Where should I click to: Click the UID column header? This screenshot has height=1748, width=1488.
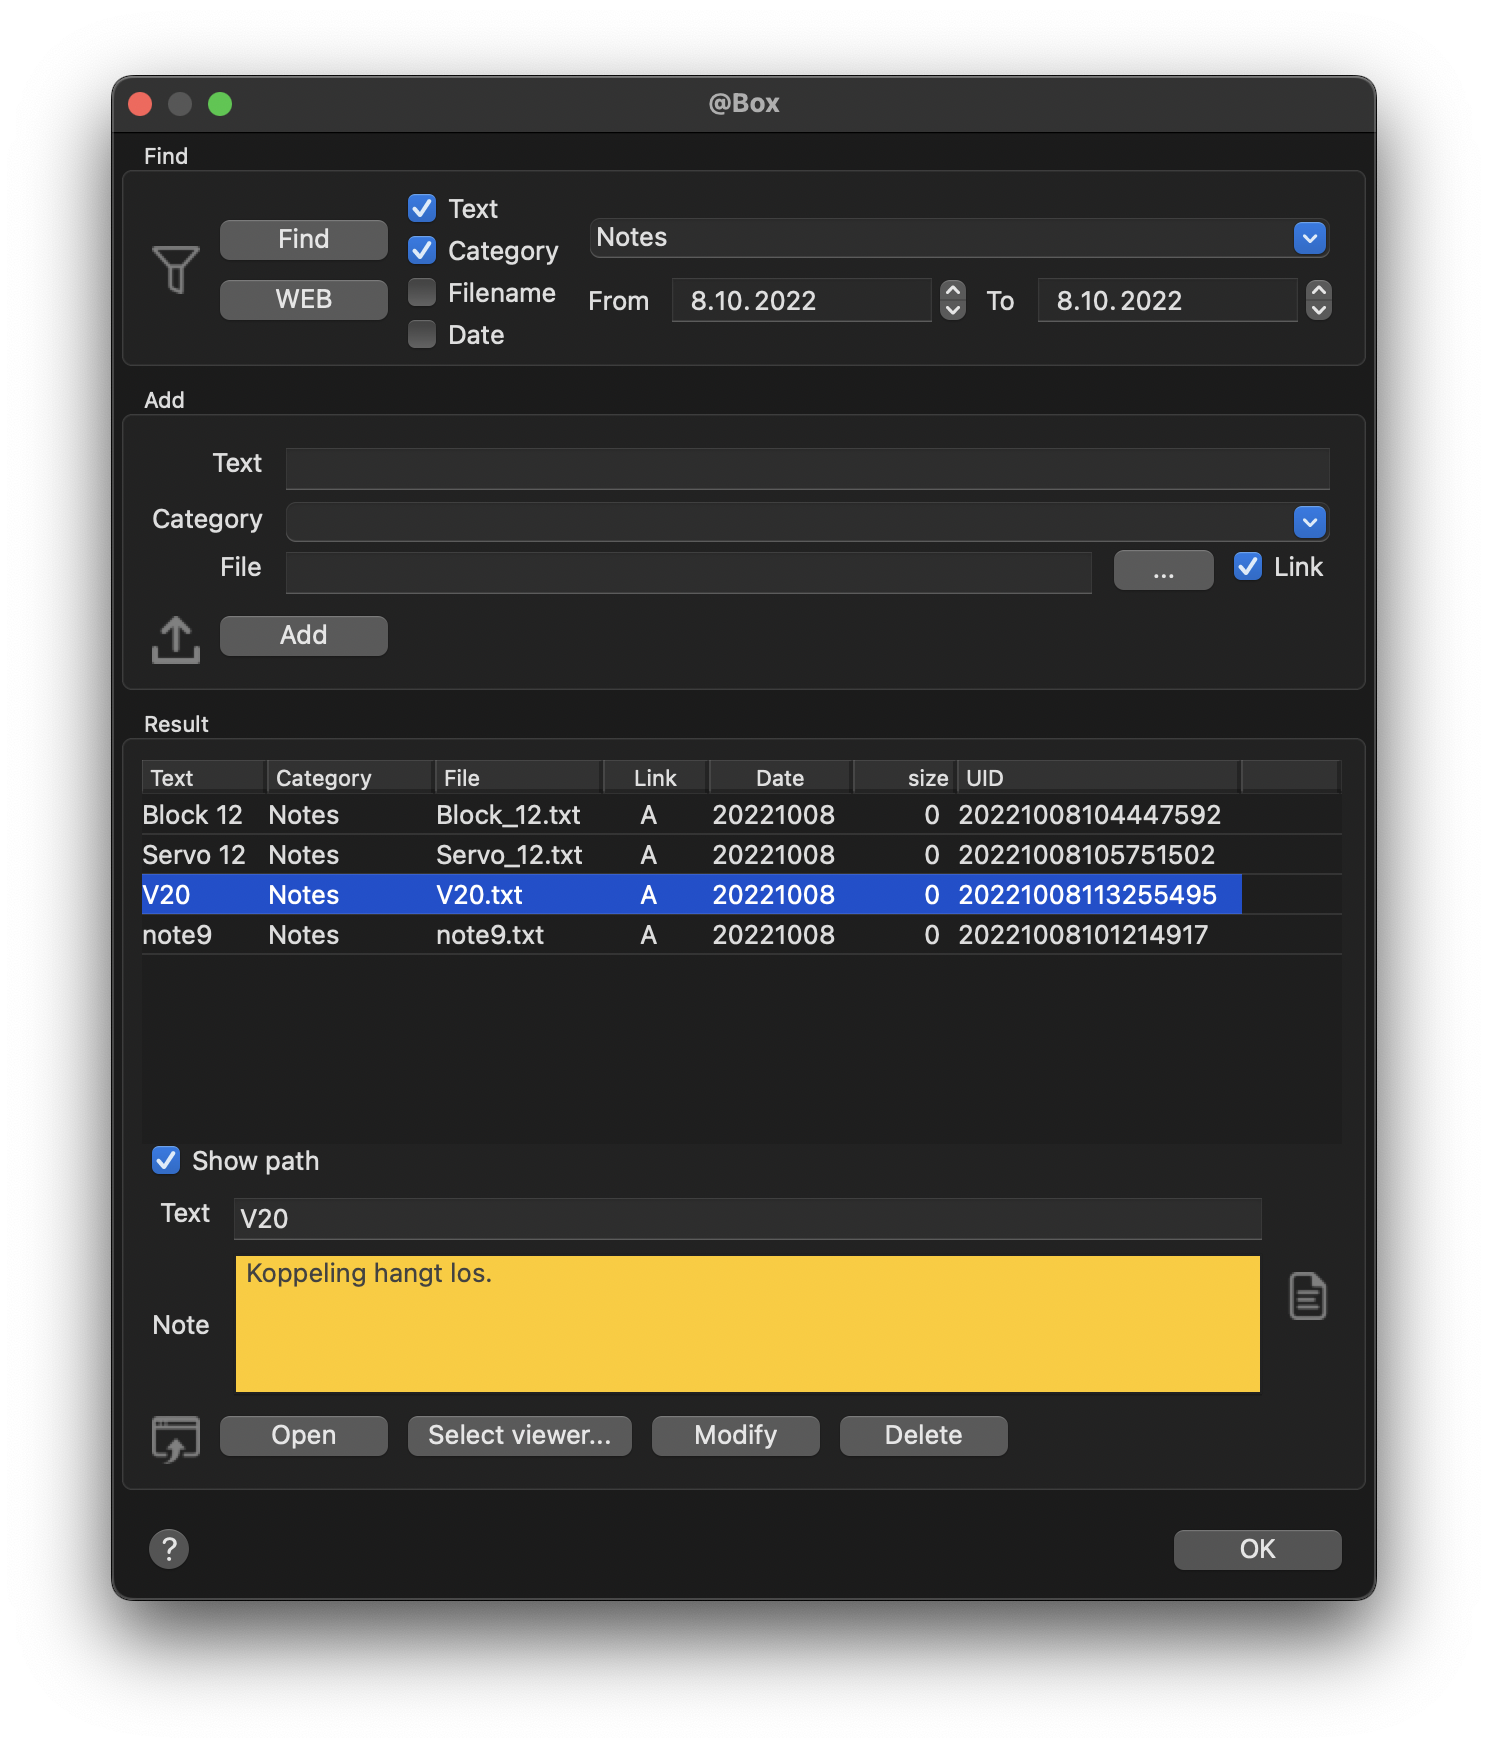[x=1097, y=778]
